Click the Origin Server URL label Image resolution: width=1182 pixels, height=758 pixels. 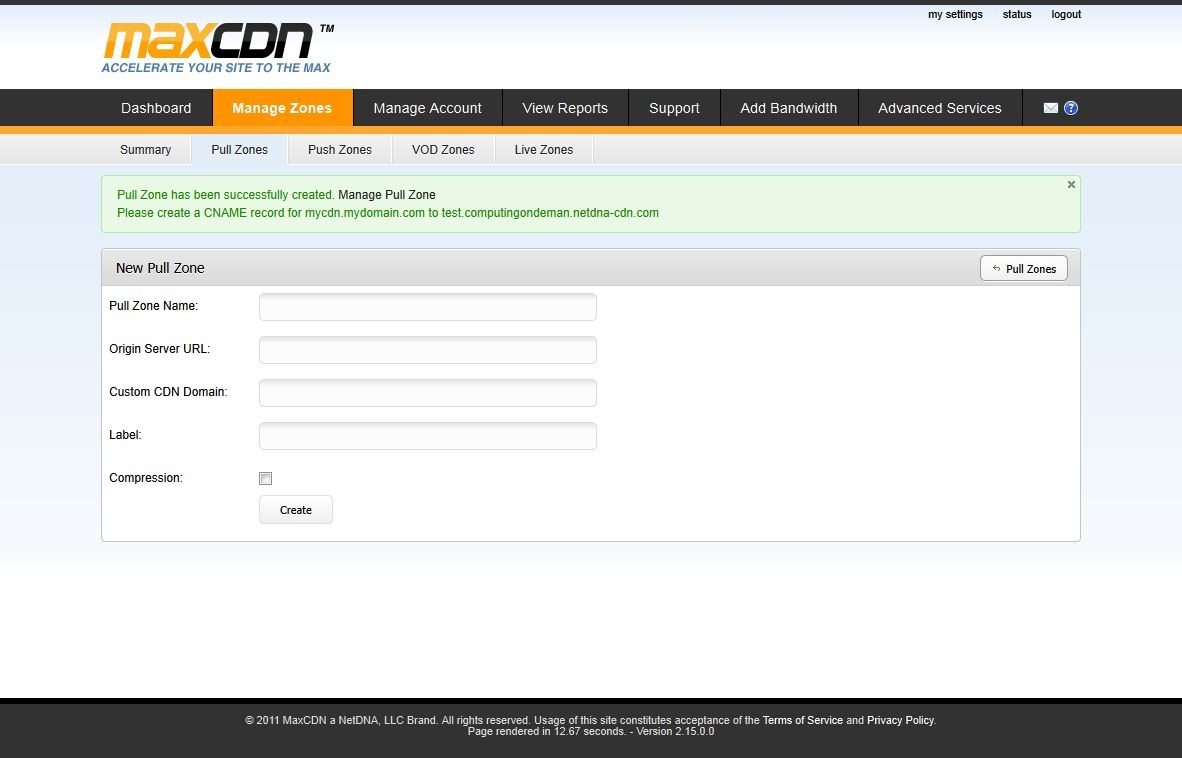(159, 349)
